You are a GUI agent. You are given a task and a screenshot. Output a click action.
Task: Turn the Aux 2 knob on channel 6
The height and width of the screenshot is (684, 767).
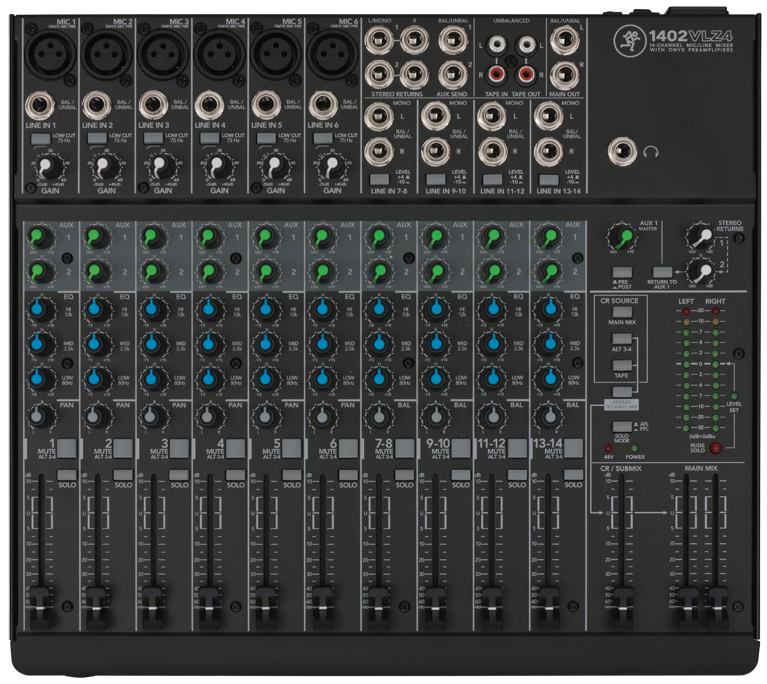click(x=323, y=272)
